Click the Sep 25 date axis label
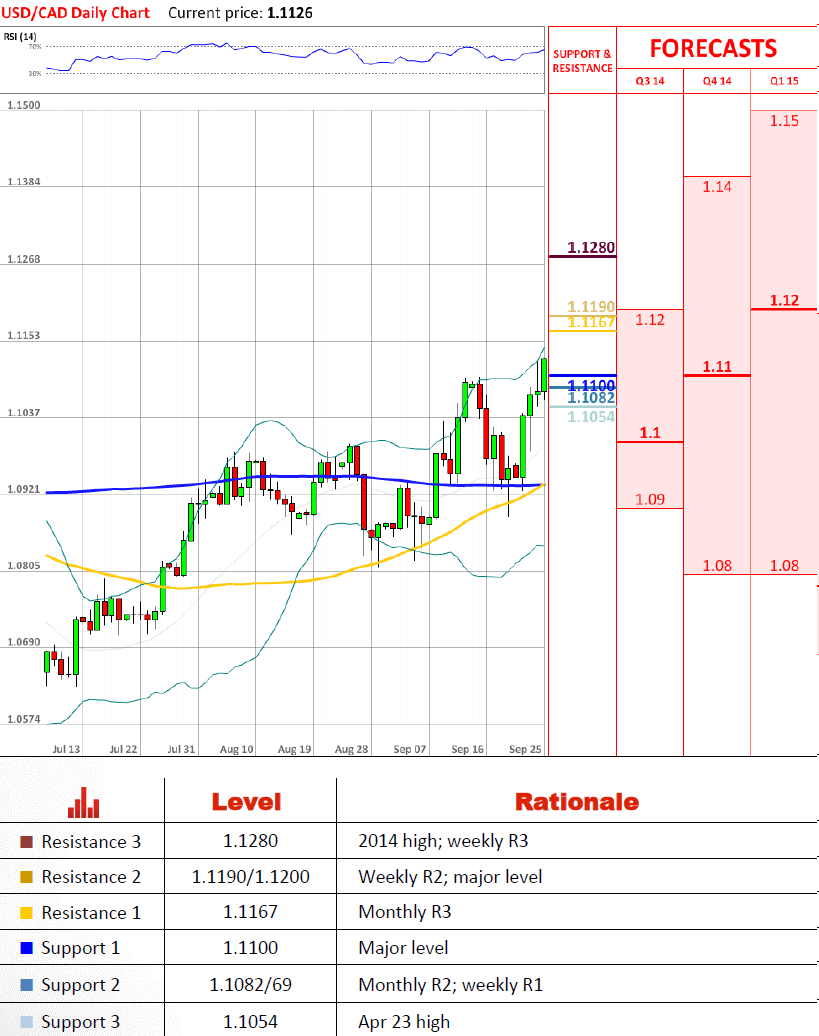The image size is (819, 1036). point(525,749)
